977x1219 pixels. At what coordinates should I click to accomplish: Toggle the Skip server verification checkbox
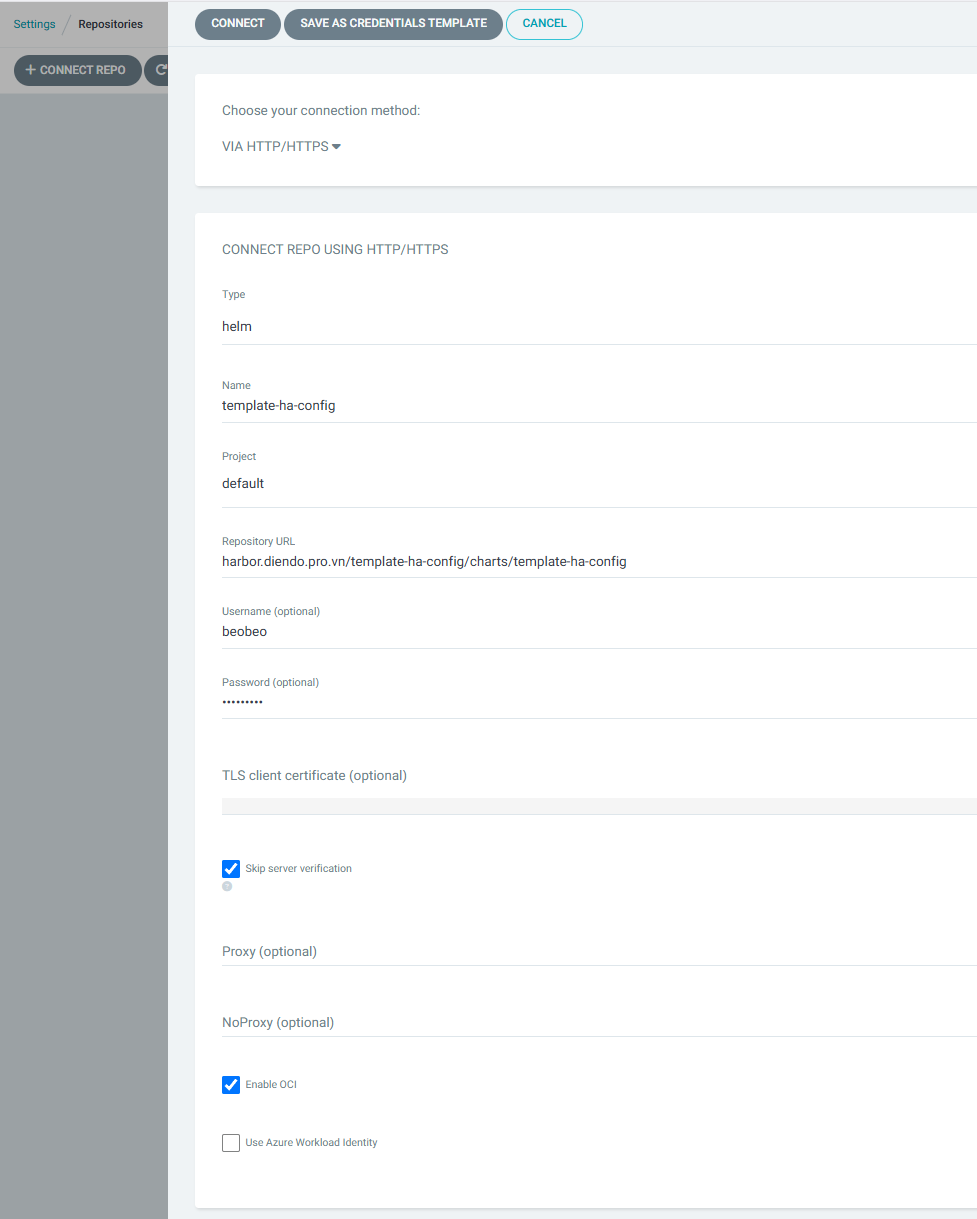231,868
